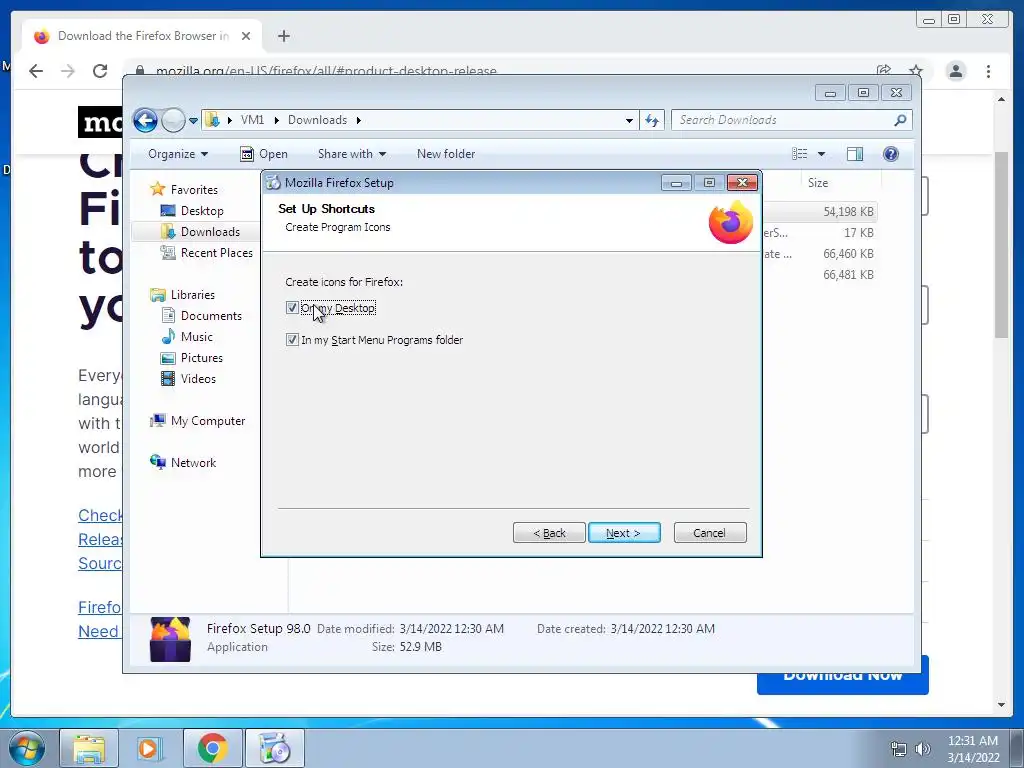Viewport: 1024px width, 768px height.
Task: Select the 66,460 KB file row
Action: (819, 253)
